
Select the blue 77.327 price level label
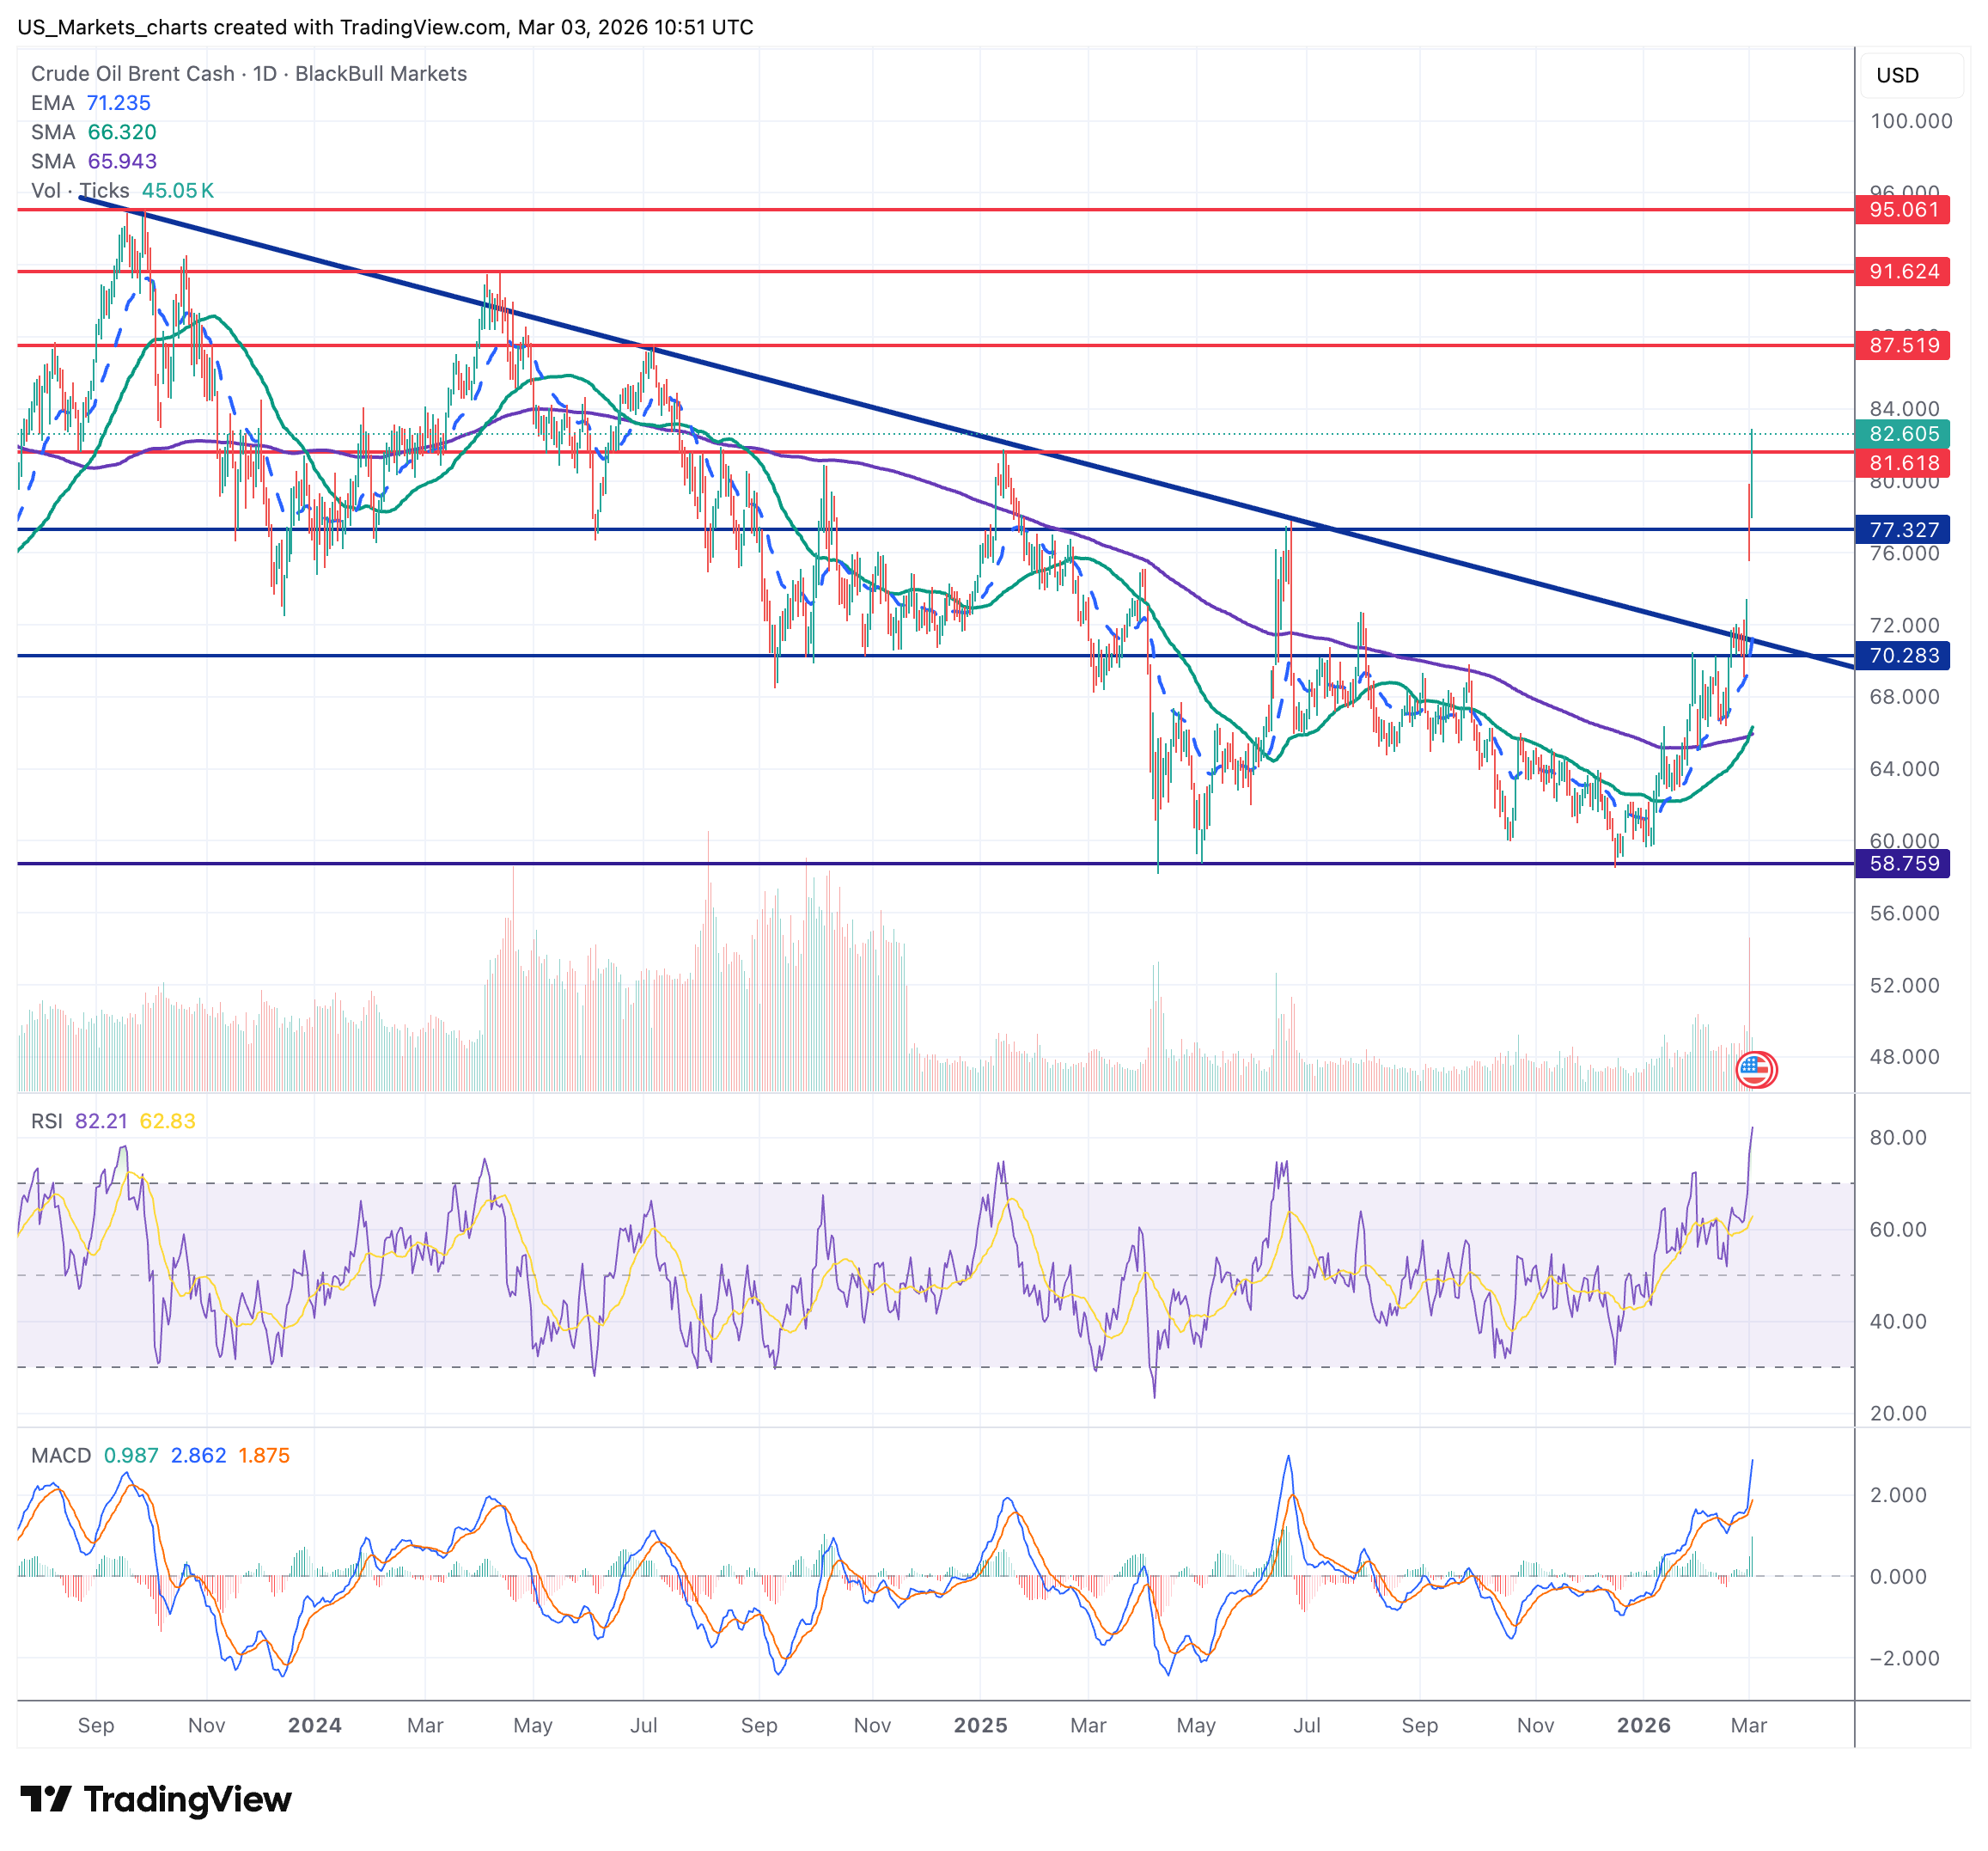click(x=1902, y=530)
